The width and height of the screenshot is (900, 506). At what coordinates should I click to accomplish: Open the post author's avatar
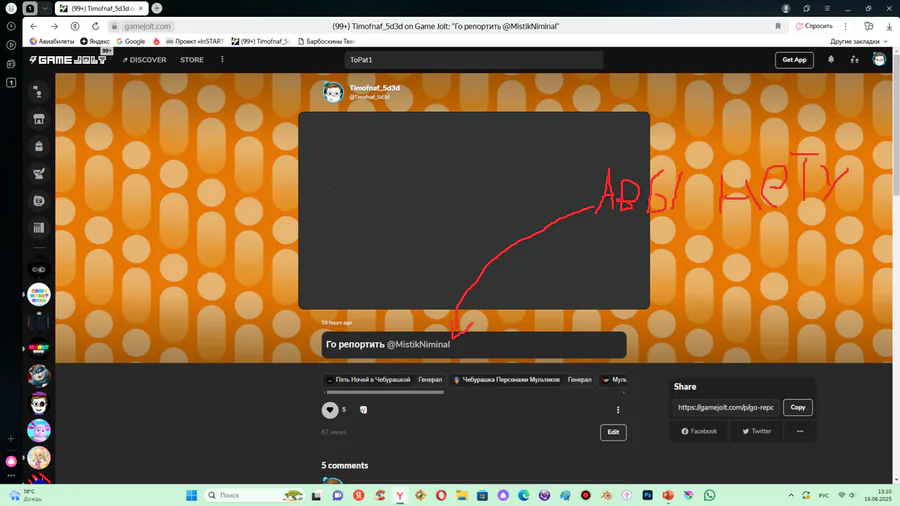tap(333, 92)
